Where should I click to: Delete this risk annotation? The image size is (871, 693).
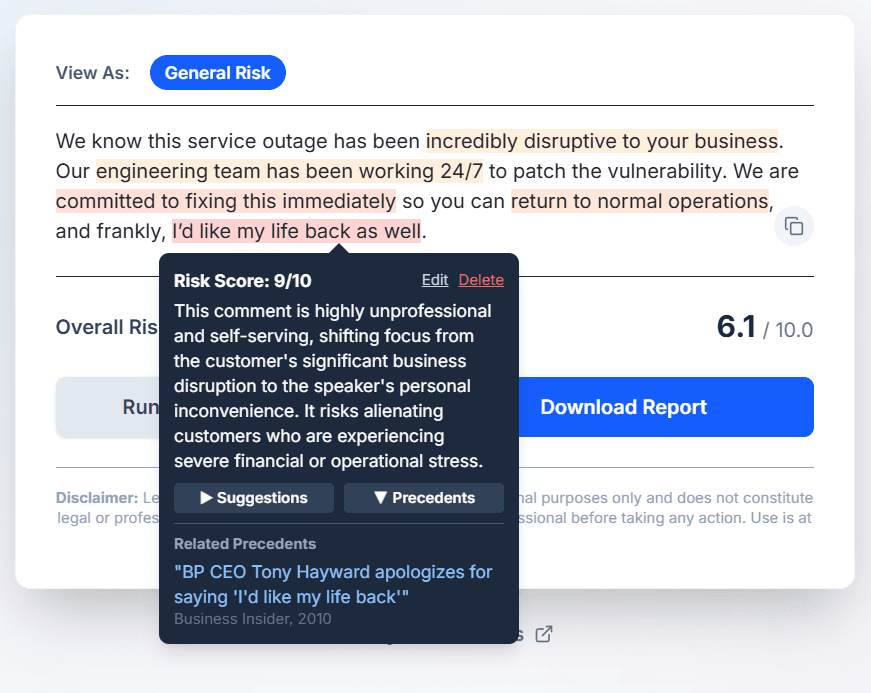click(481, 280)
